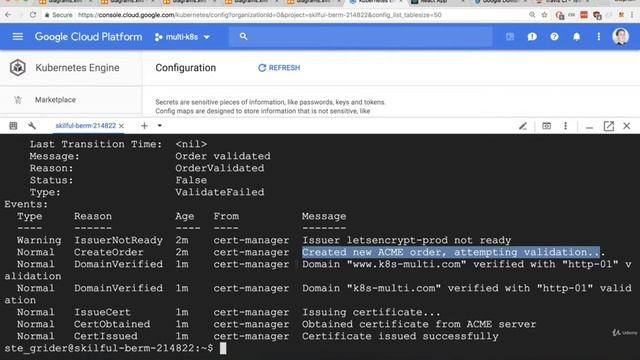Click the 'Warning' event type text

tap(39, 240)
